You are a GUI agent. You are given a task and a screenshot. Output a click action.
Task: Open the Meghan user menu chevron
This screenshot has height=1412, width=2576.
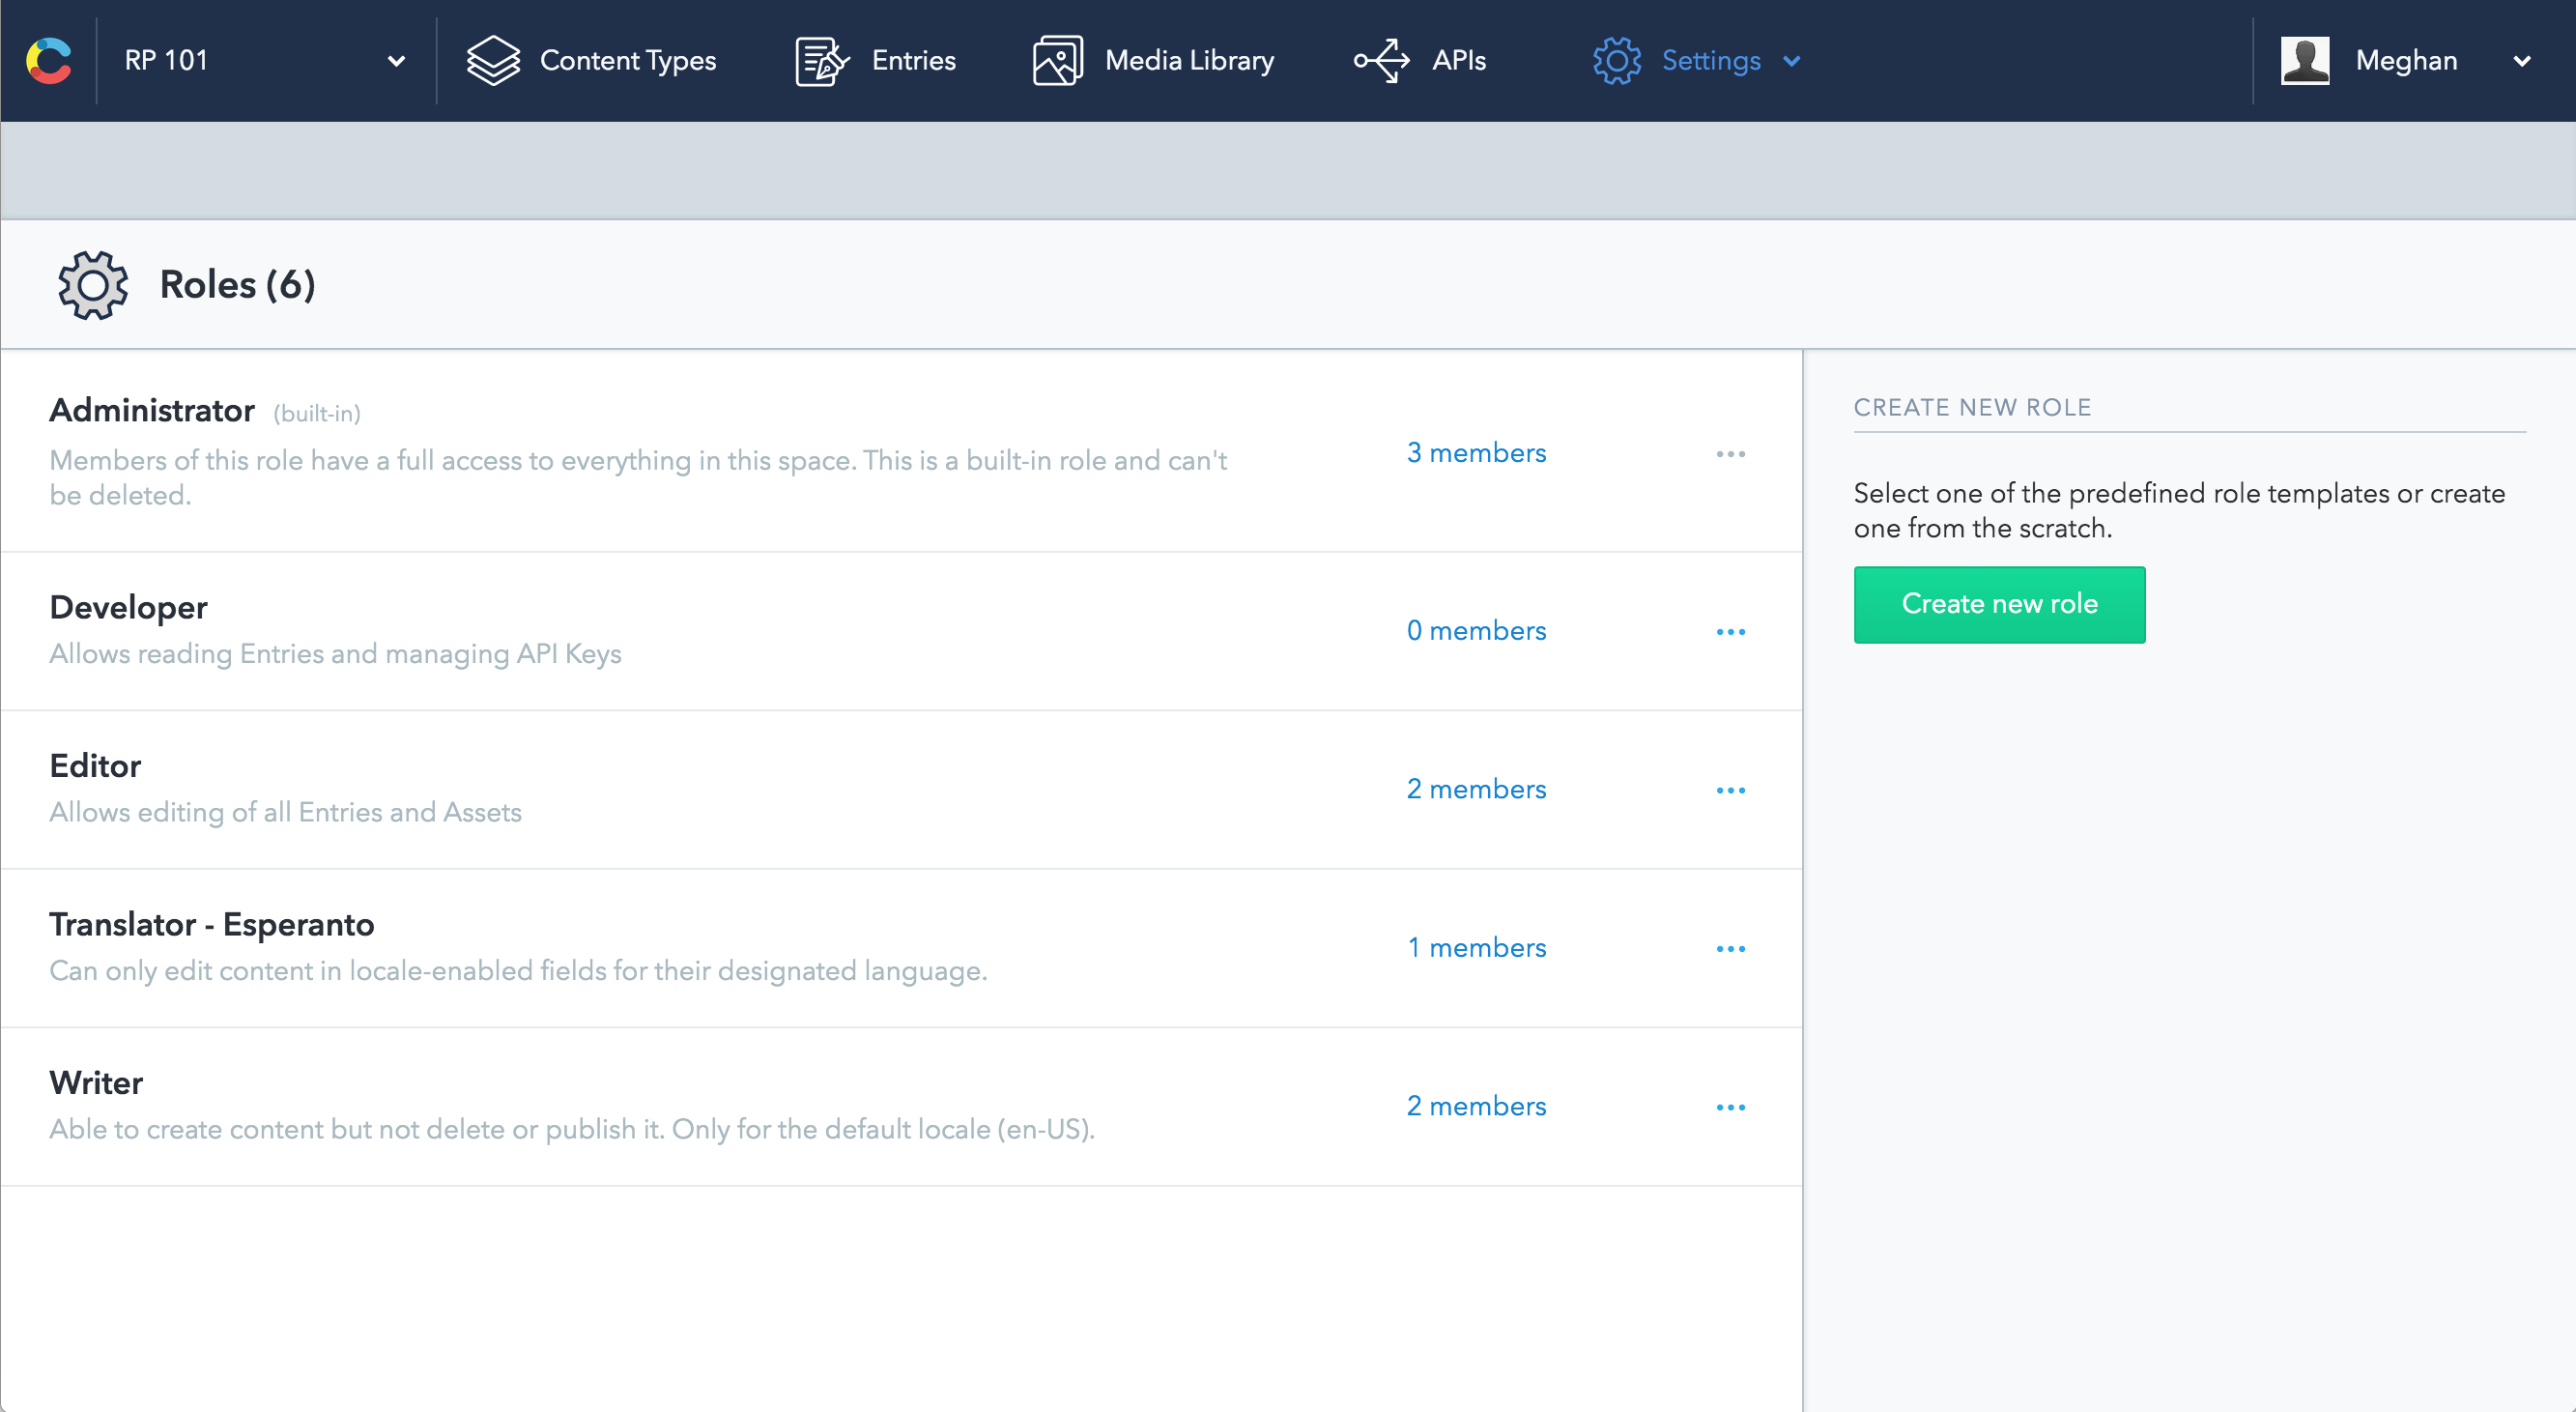click(2522, 61)
